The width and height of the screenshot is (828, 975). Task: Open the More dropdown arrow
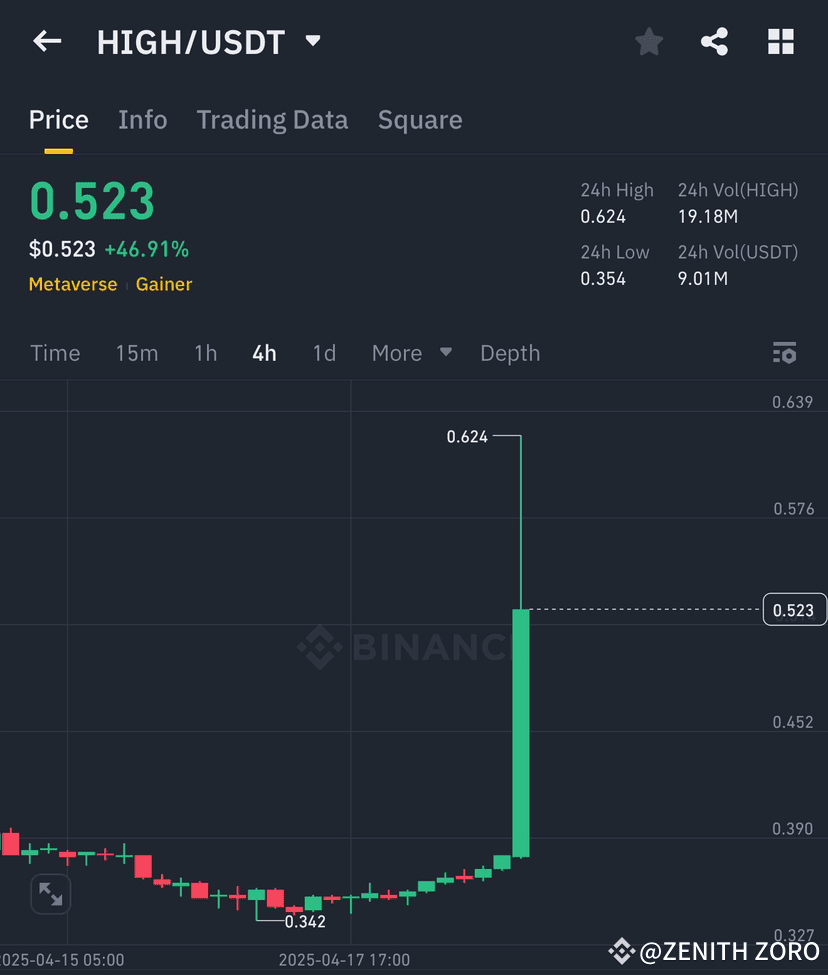click(x=445, y=352)
